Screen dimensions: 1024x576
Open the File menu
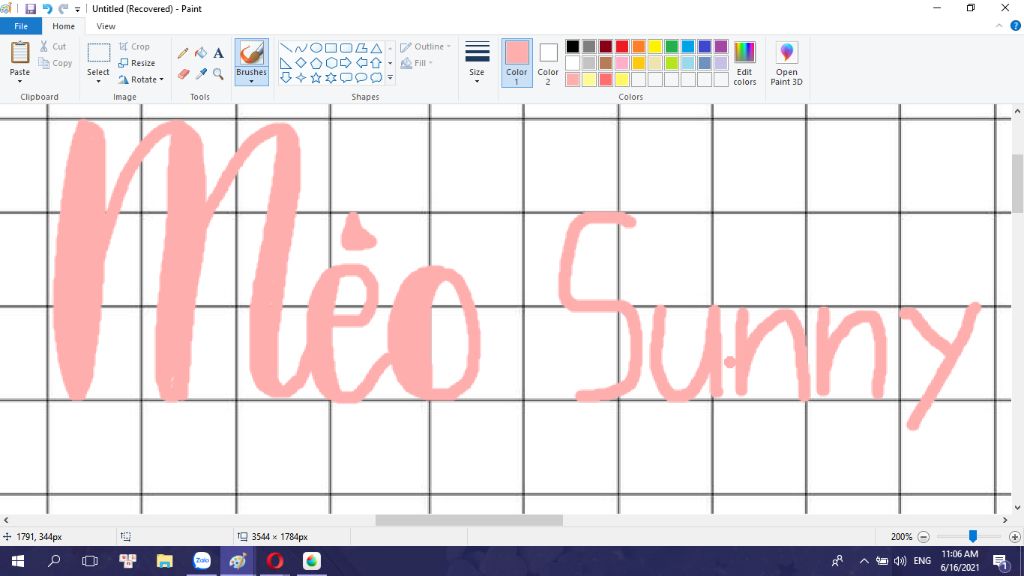click(x=21, y=26)
